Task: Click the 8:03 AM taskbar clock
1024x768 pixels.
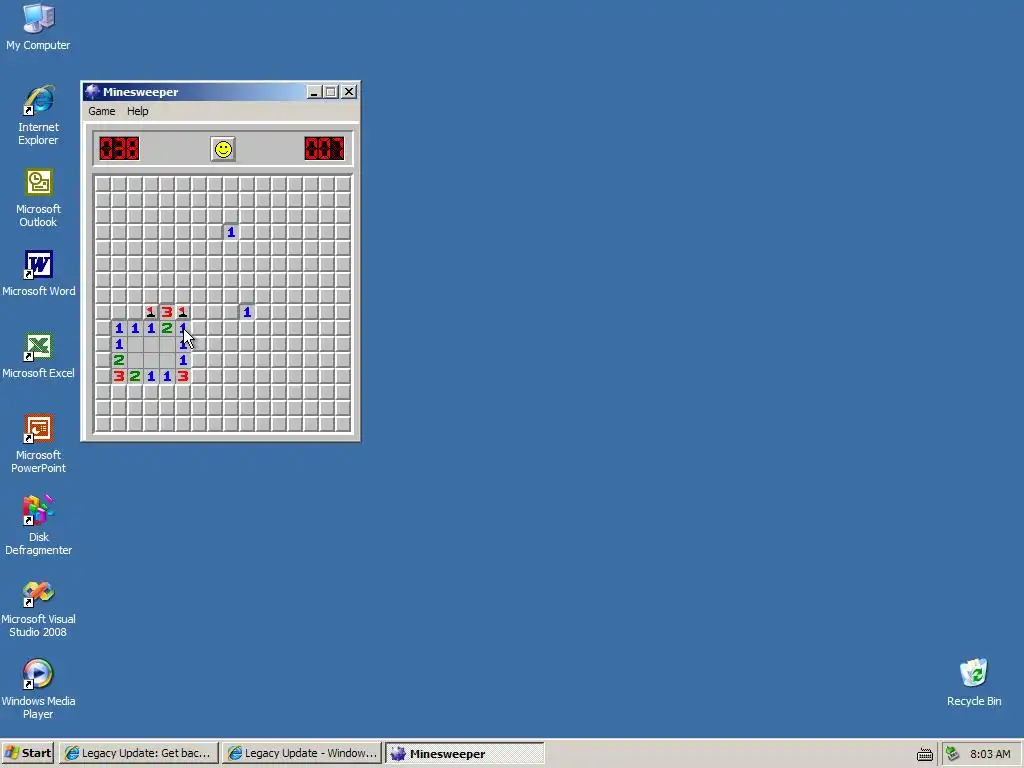Action: point(990,754)
